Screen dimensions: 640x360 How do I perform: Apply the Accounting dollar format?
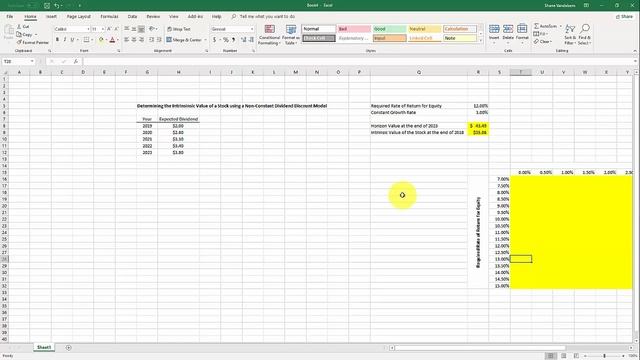[x=214, y=40]
